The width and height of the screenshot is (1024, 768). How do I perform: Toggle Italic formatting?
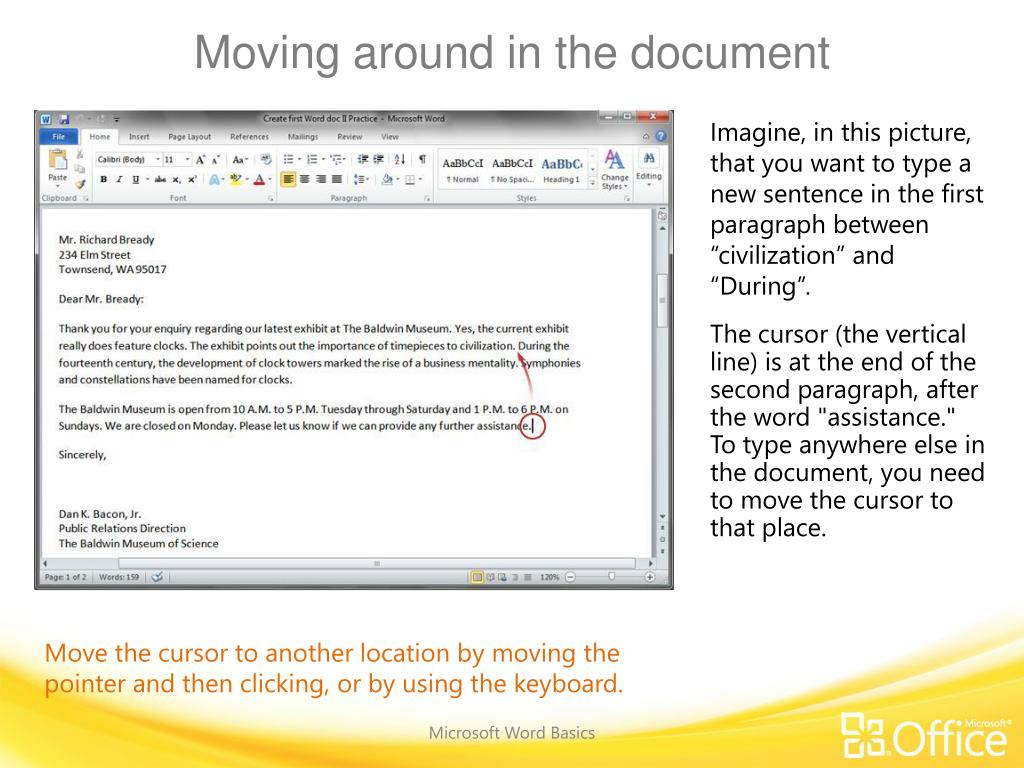click(119, 180)
